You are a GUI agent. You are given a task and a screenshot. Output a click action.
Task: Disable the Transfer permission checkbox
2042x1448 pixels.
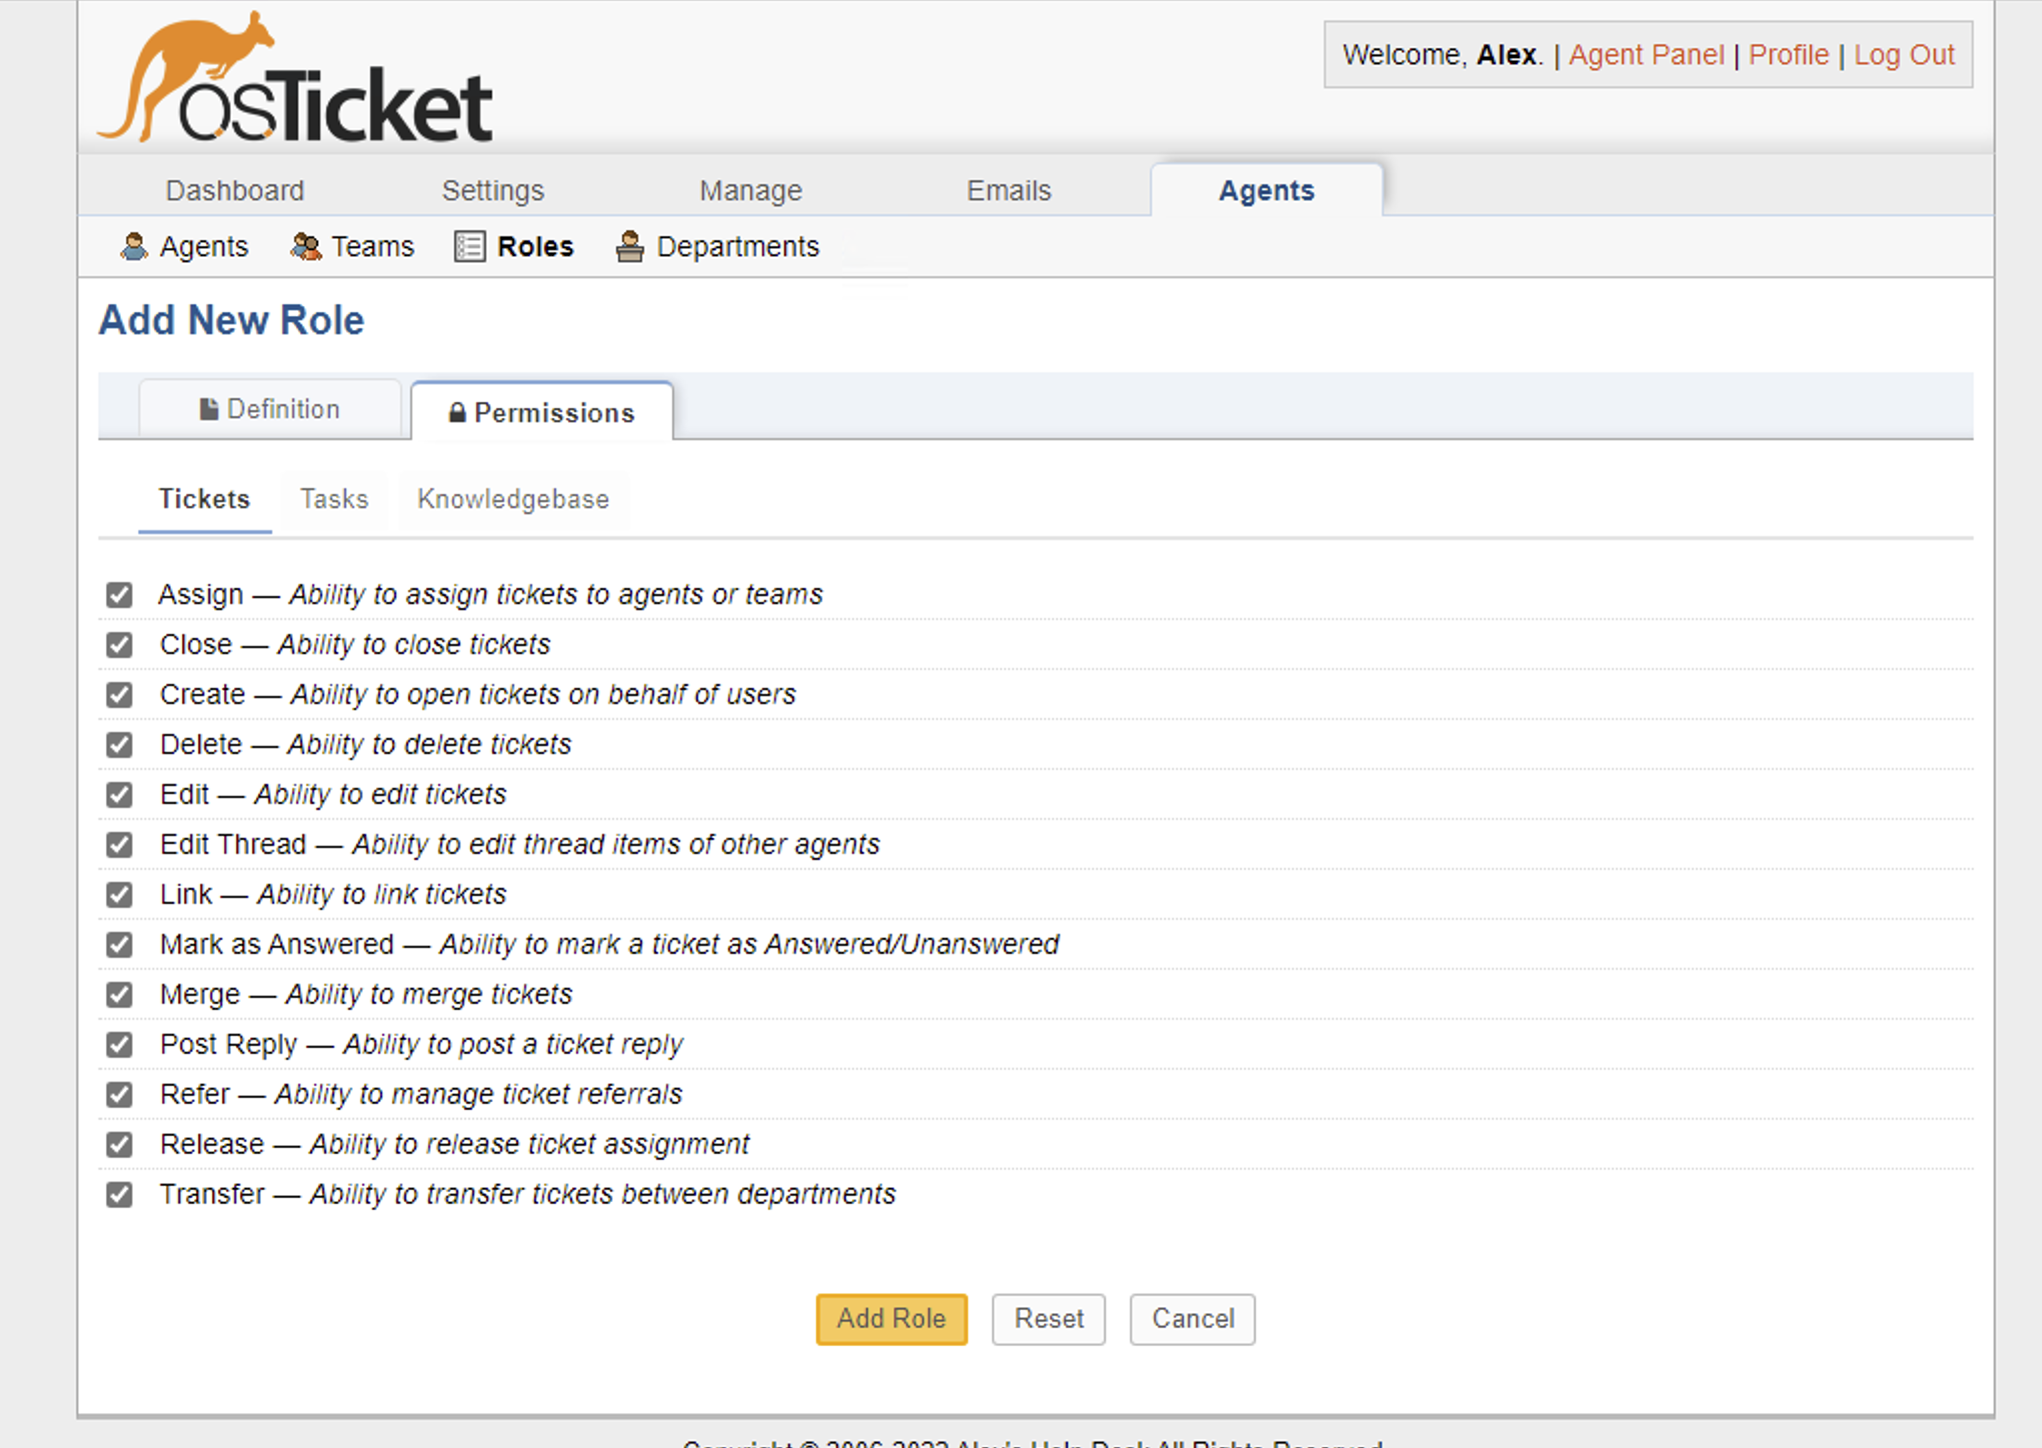pos(119,1195)
